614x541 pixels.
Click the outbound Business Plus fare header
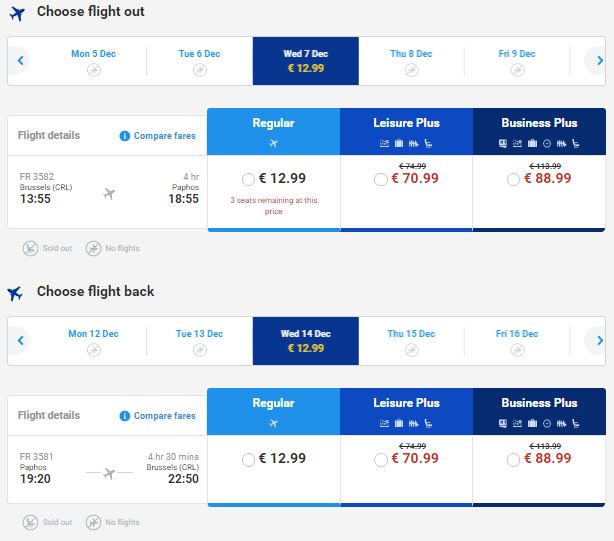(539, 132)
